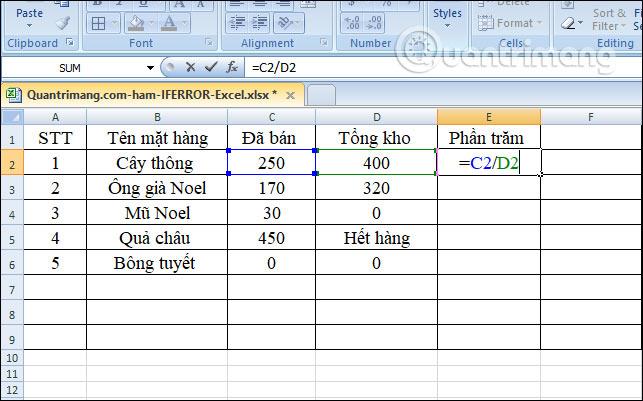
Task: Select the column A header
Action: coord(55,117)
